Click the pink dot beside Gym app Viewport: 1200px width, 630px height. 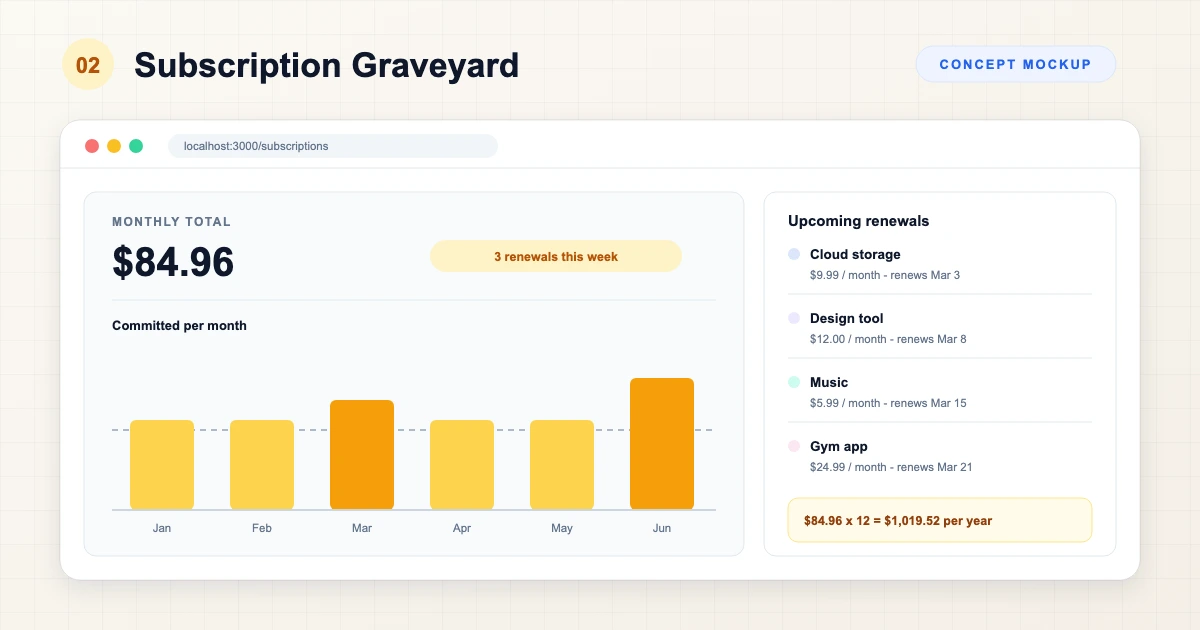click(794, 446)
